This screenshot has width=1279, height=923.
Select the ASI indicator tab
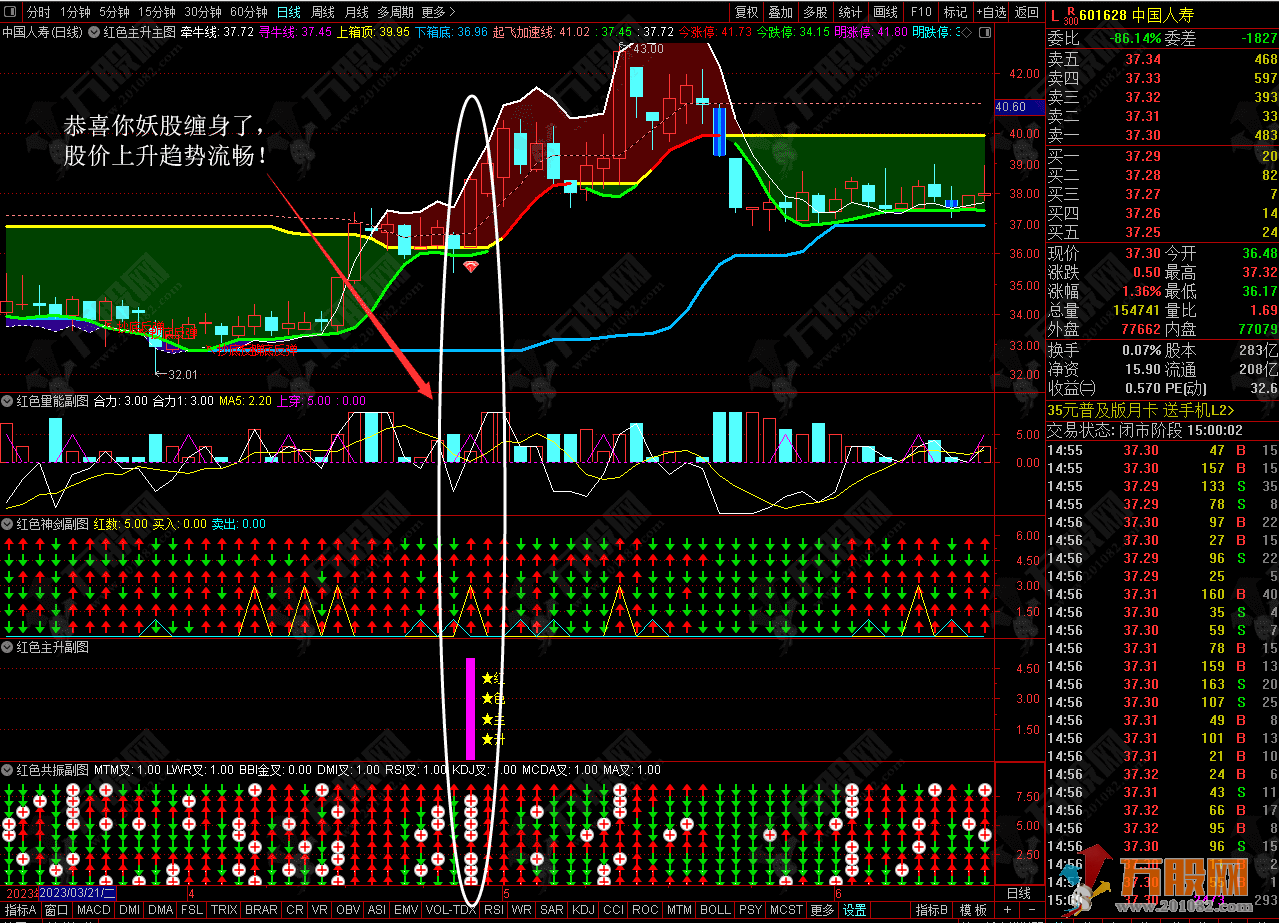(x=377, y=911)
